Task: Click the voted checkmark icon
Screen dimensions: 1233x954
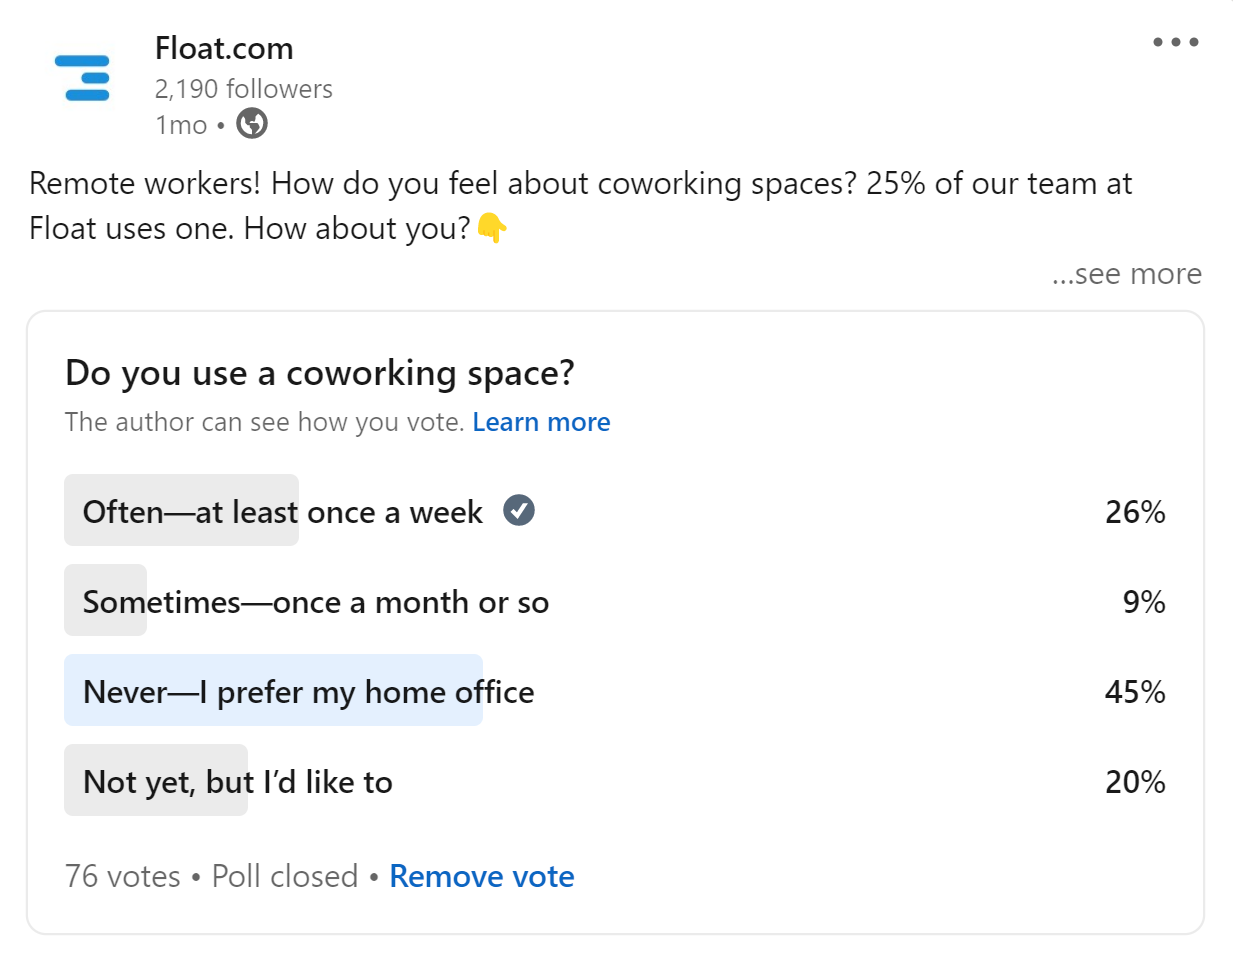Action: (518, 511)
